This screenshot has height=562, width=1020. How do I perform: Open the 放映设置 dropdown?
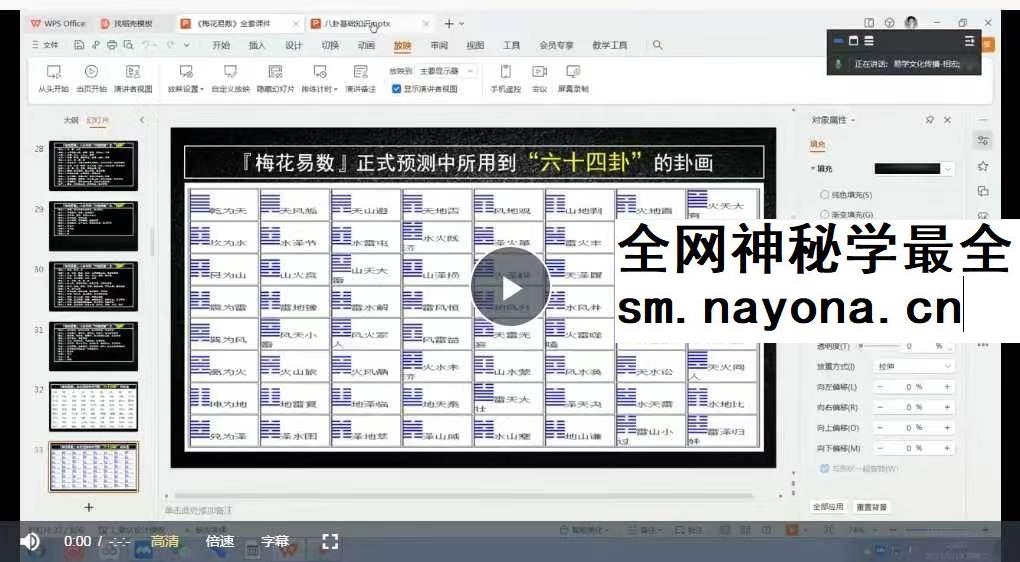185,89
